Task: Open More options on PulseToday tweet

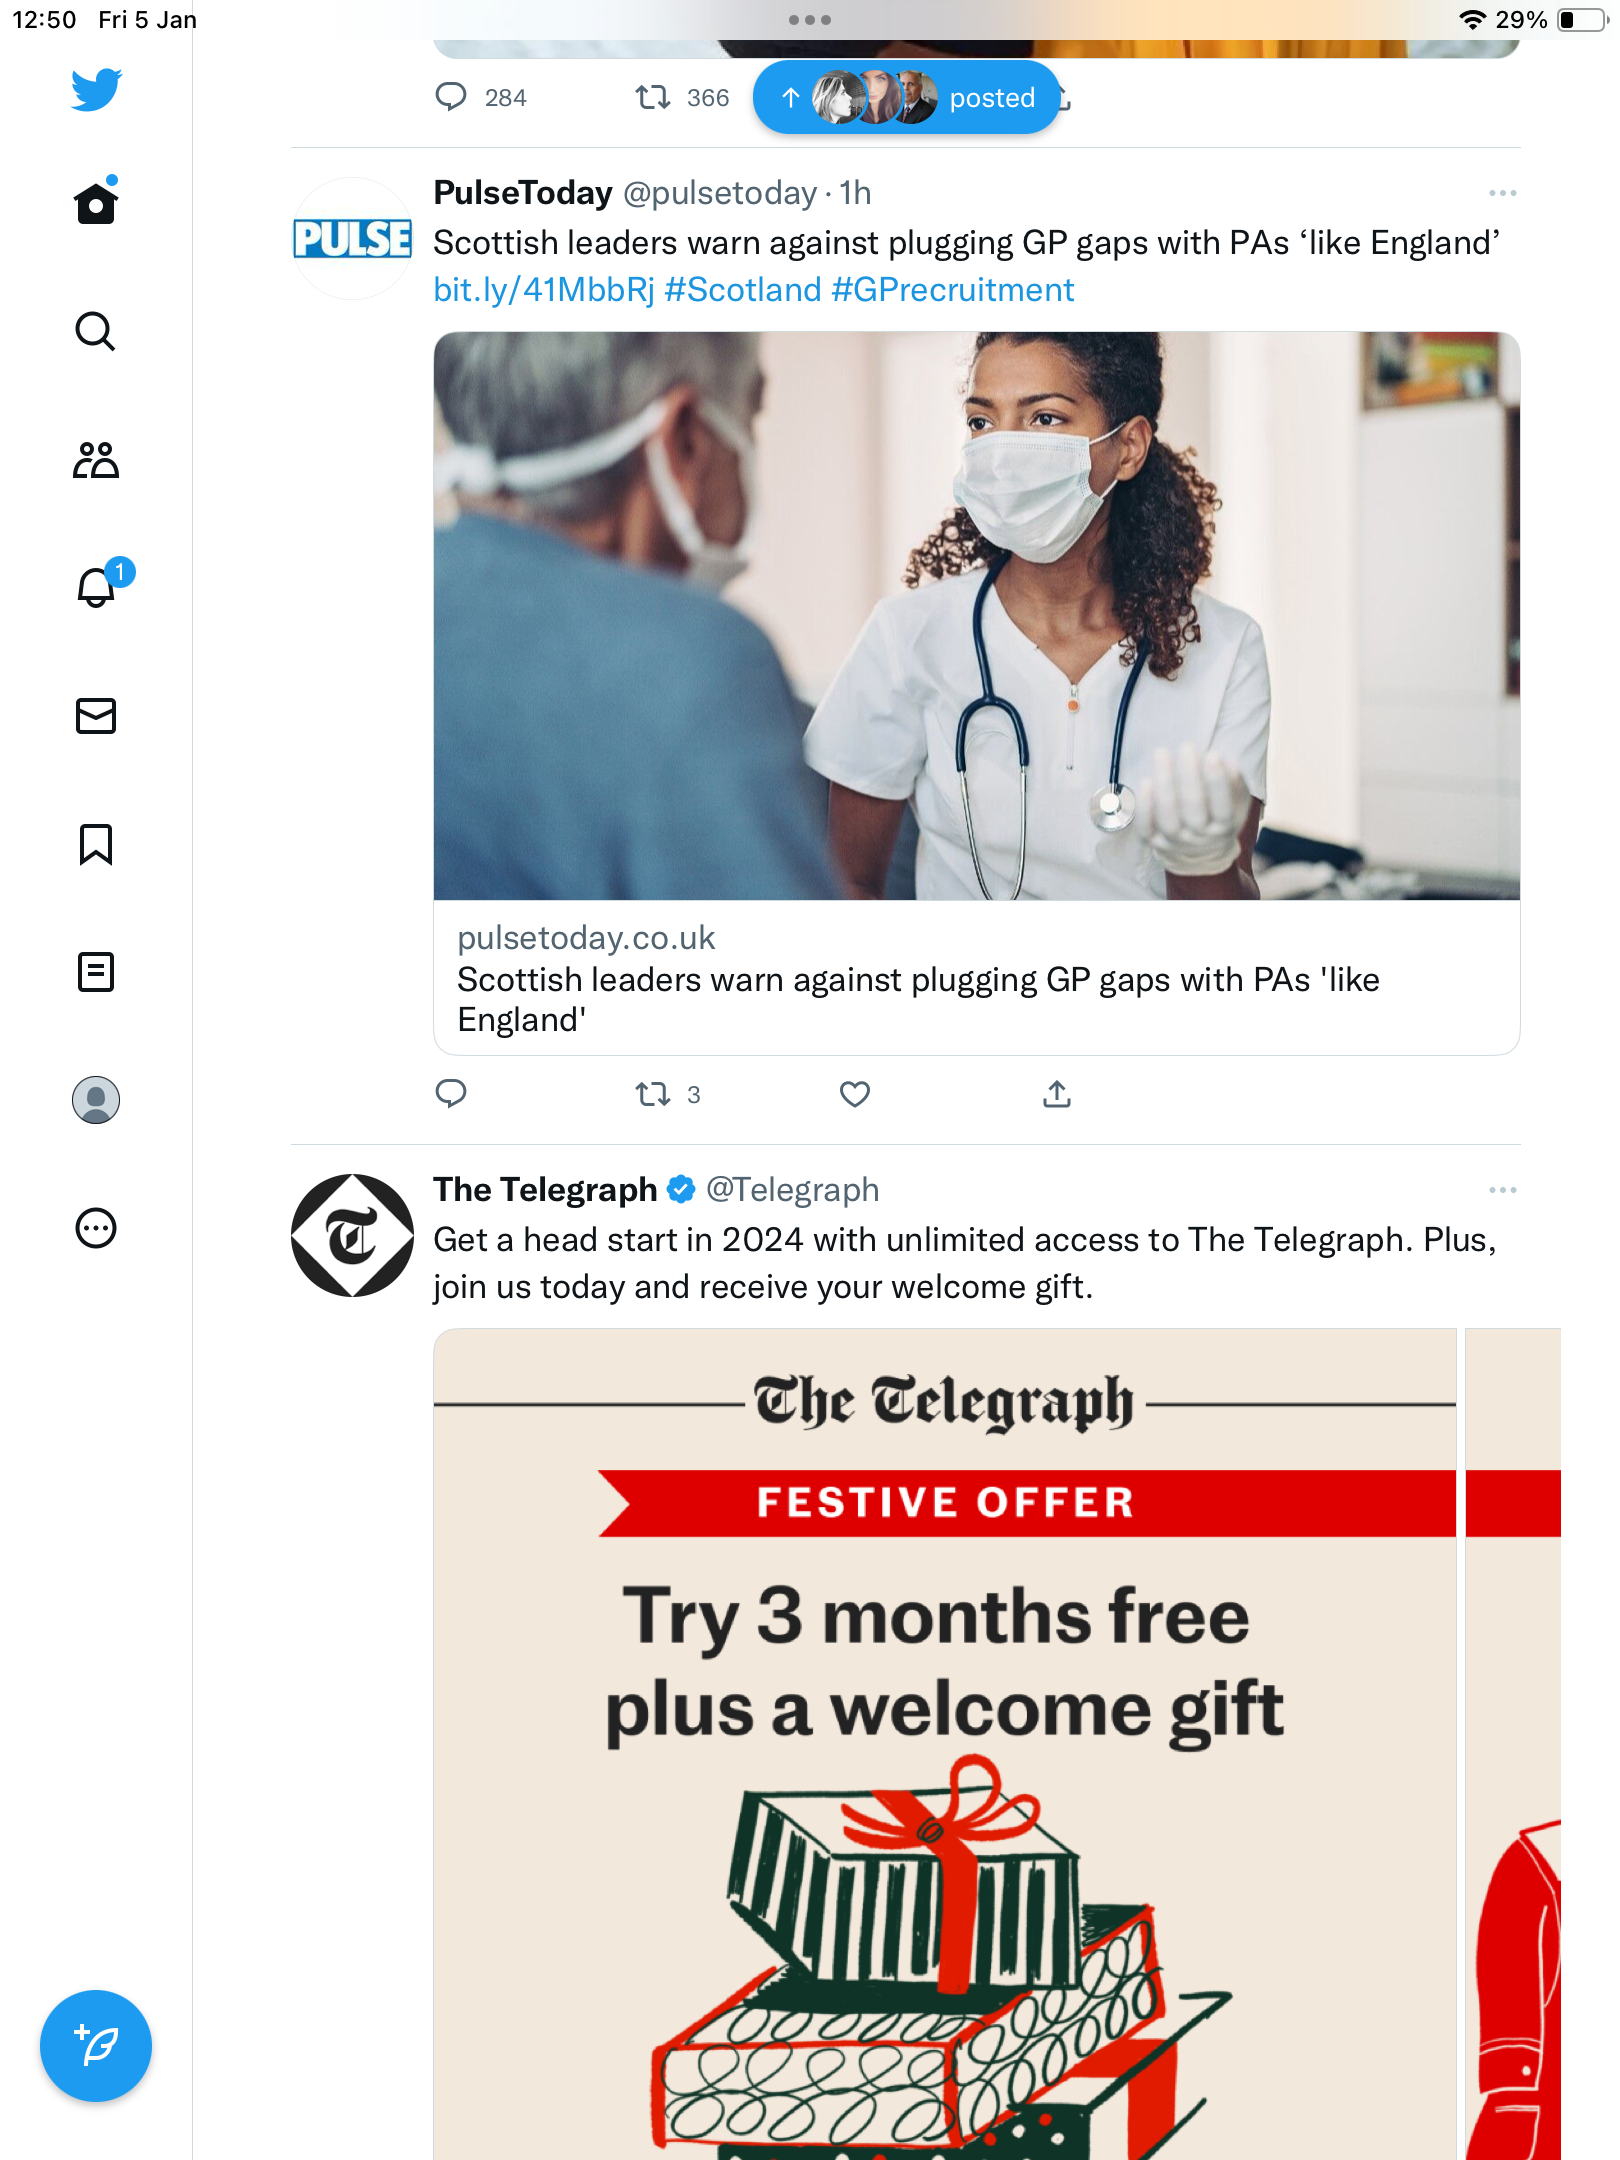Action: [1502, 193]
